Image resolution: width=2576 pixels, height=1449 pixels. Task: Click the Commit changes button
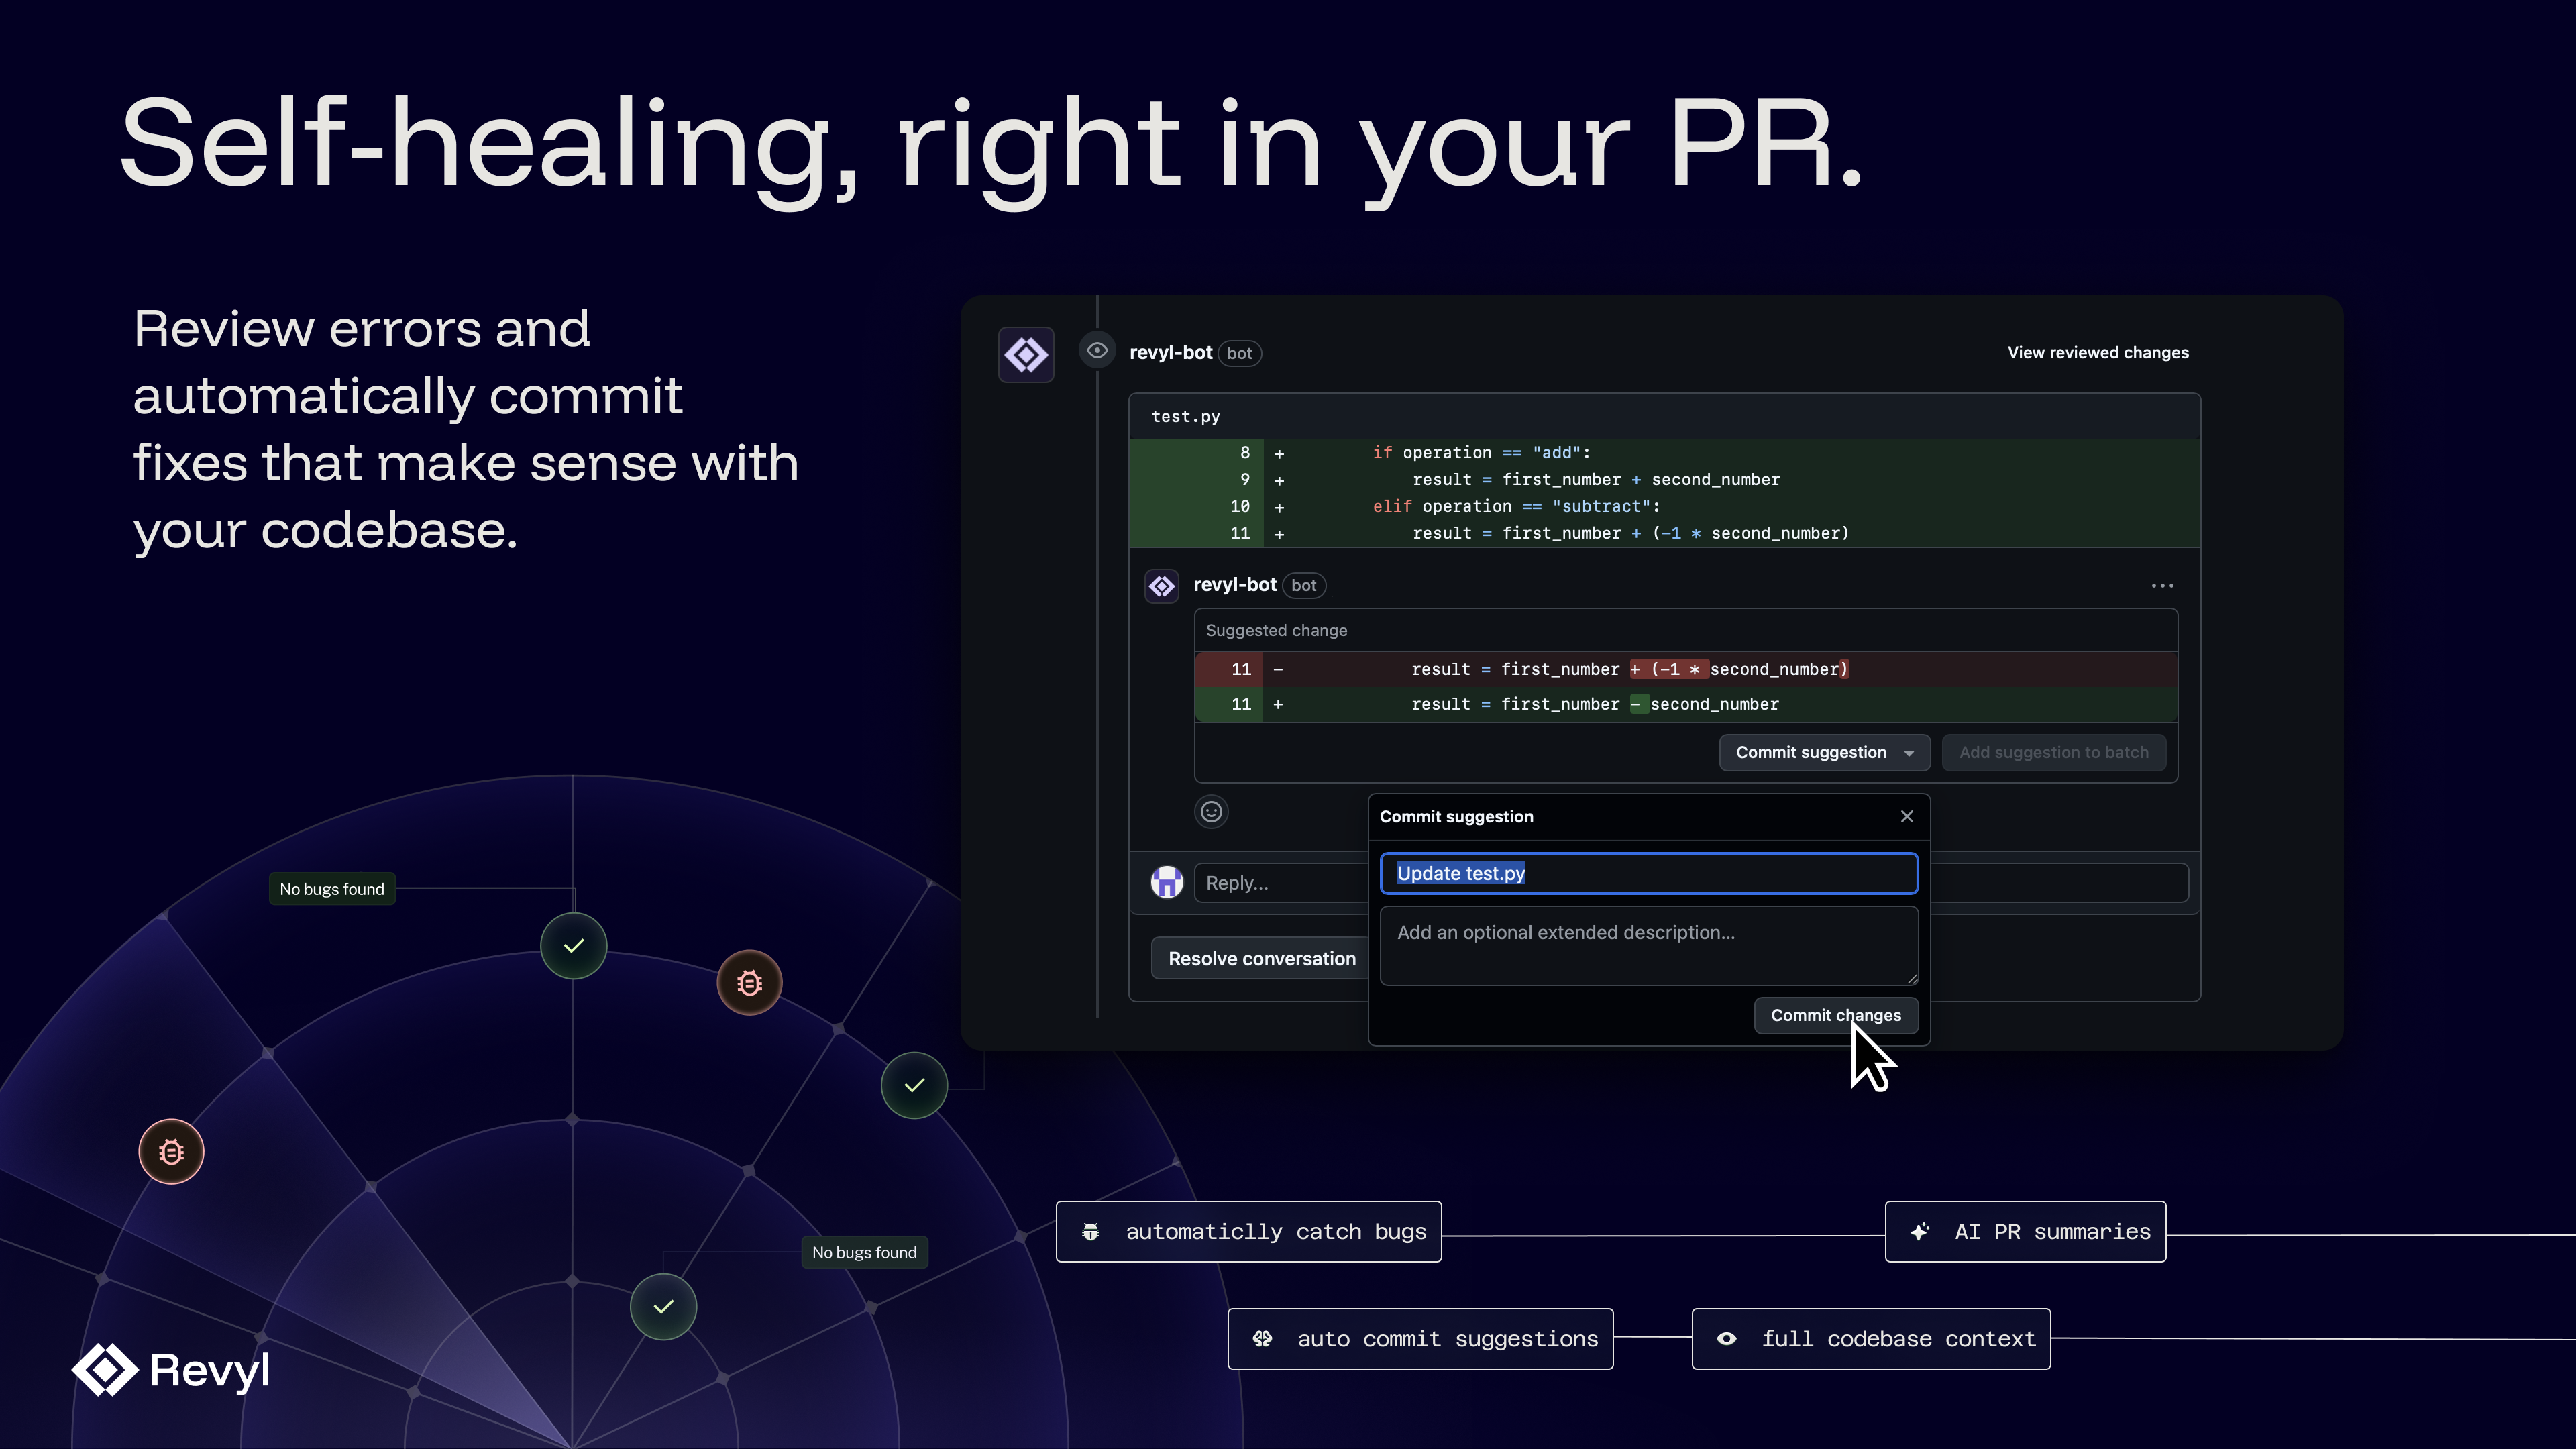1836,1015
